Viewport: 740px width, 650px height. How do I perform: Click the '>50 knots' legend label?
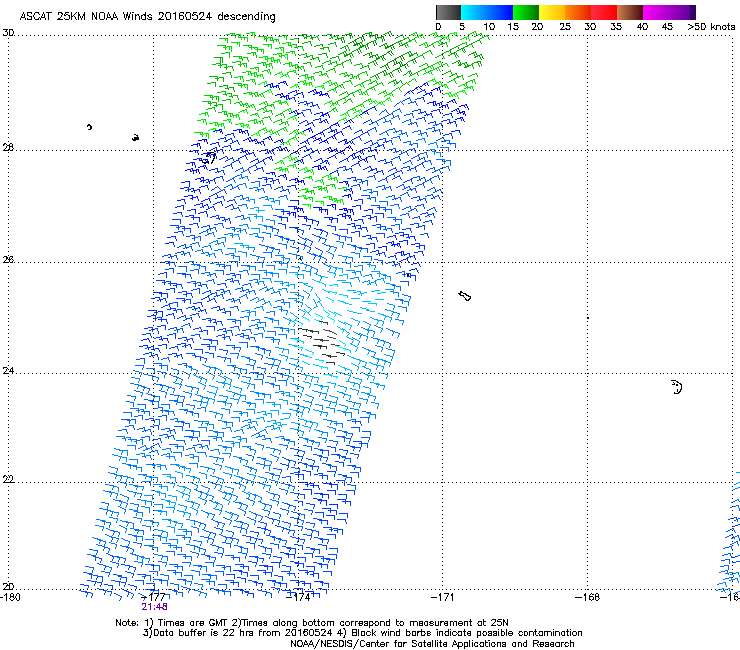711,27
